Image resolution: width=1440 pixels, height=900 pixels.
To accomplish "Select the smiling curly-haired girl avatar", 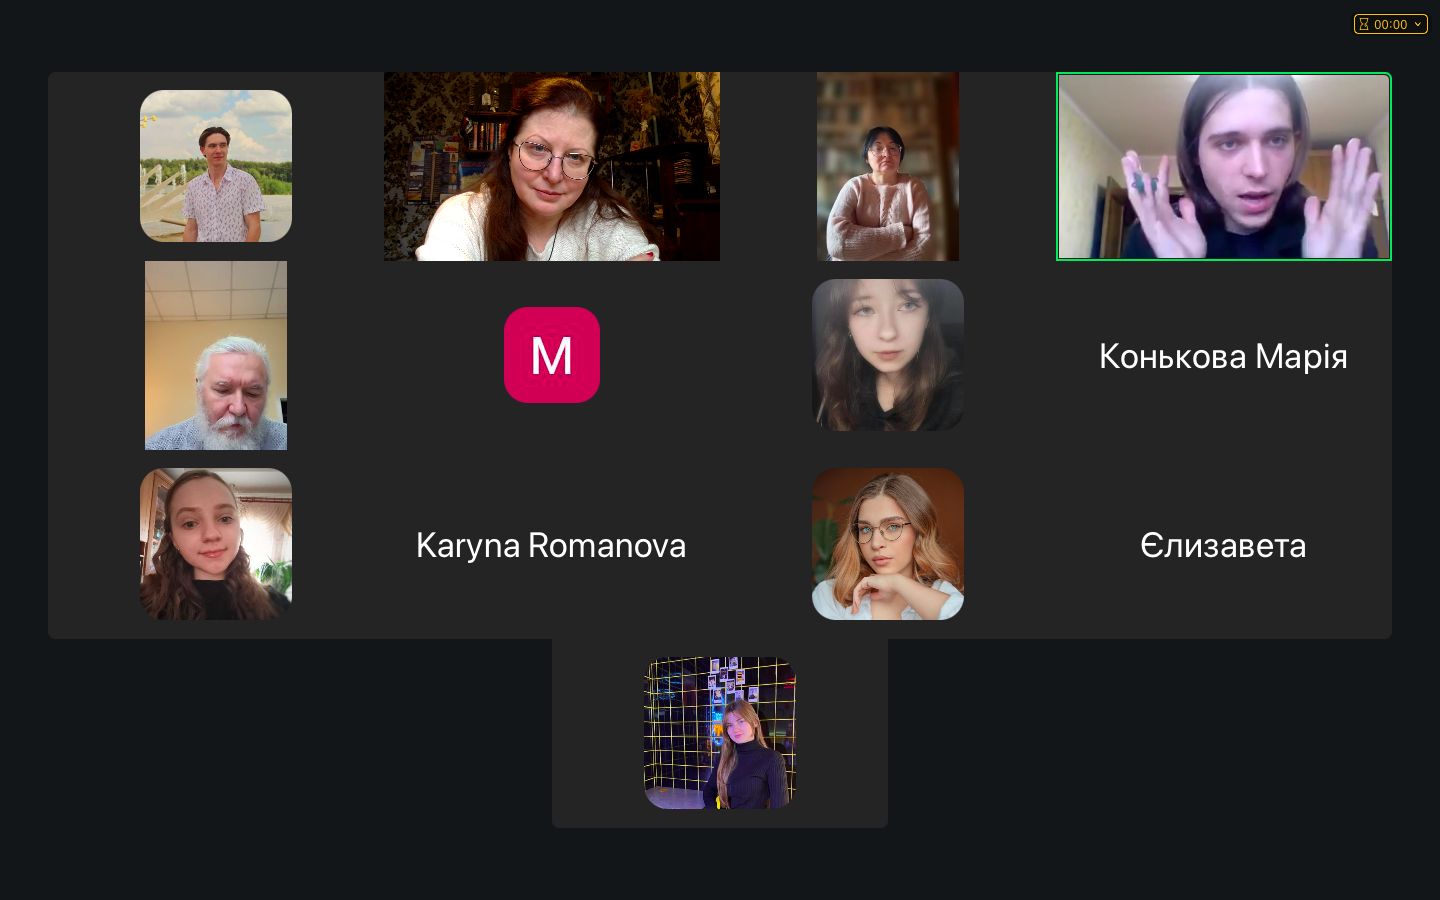I will (x=216, y=544).
